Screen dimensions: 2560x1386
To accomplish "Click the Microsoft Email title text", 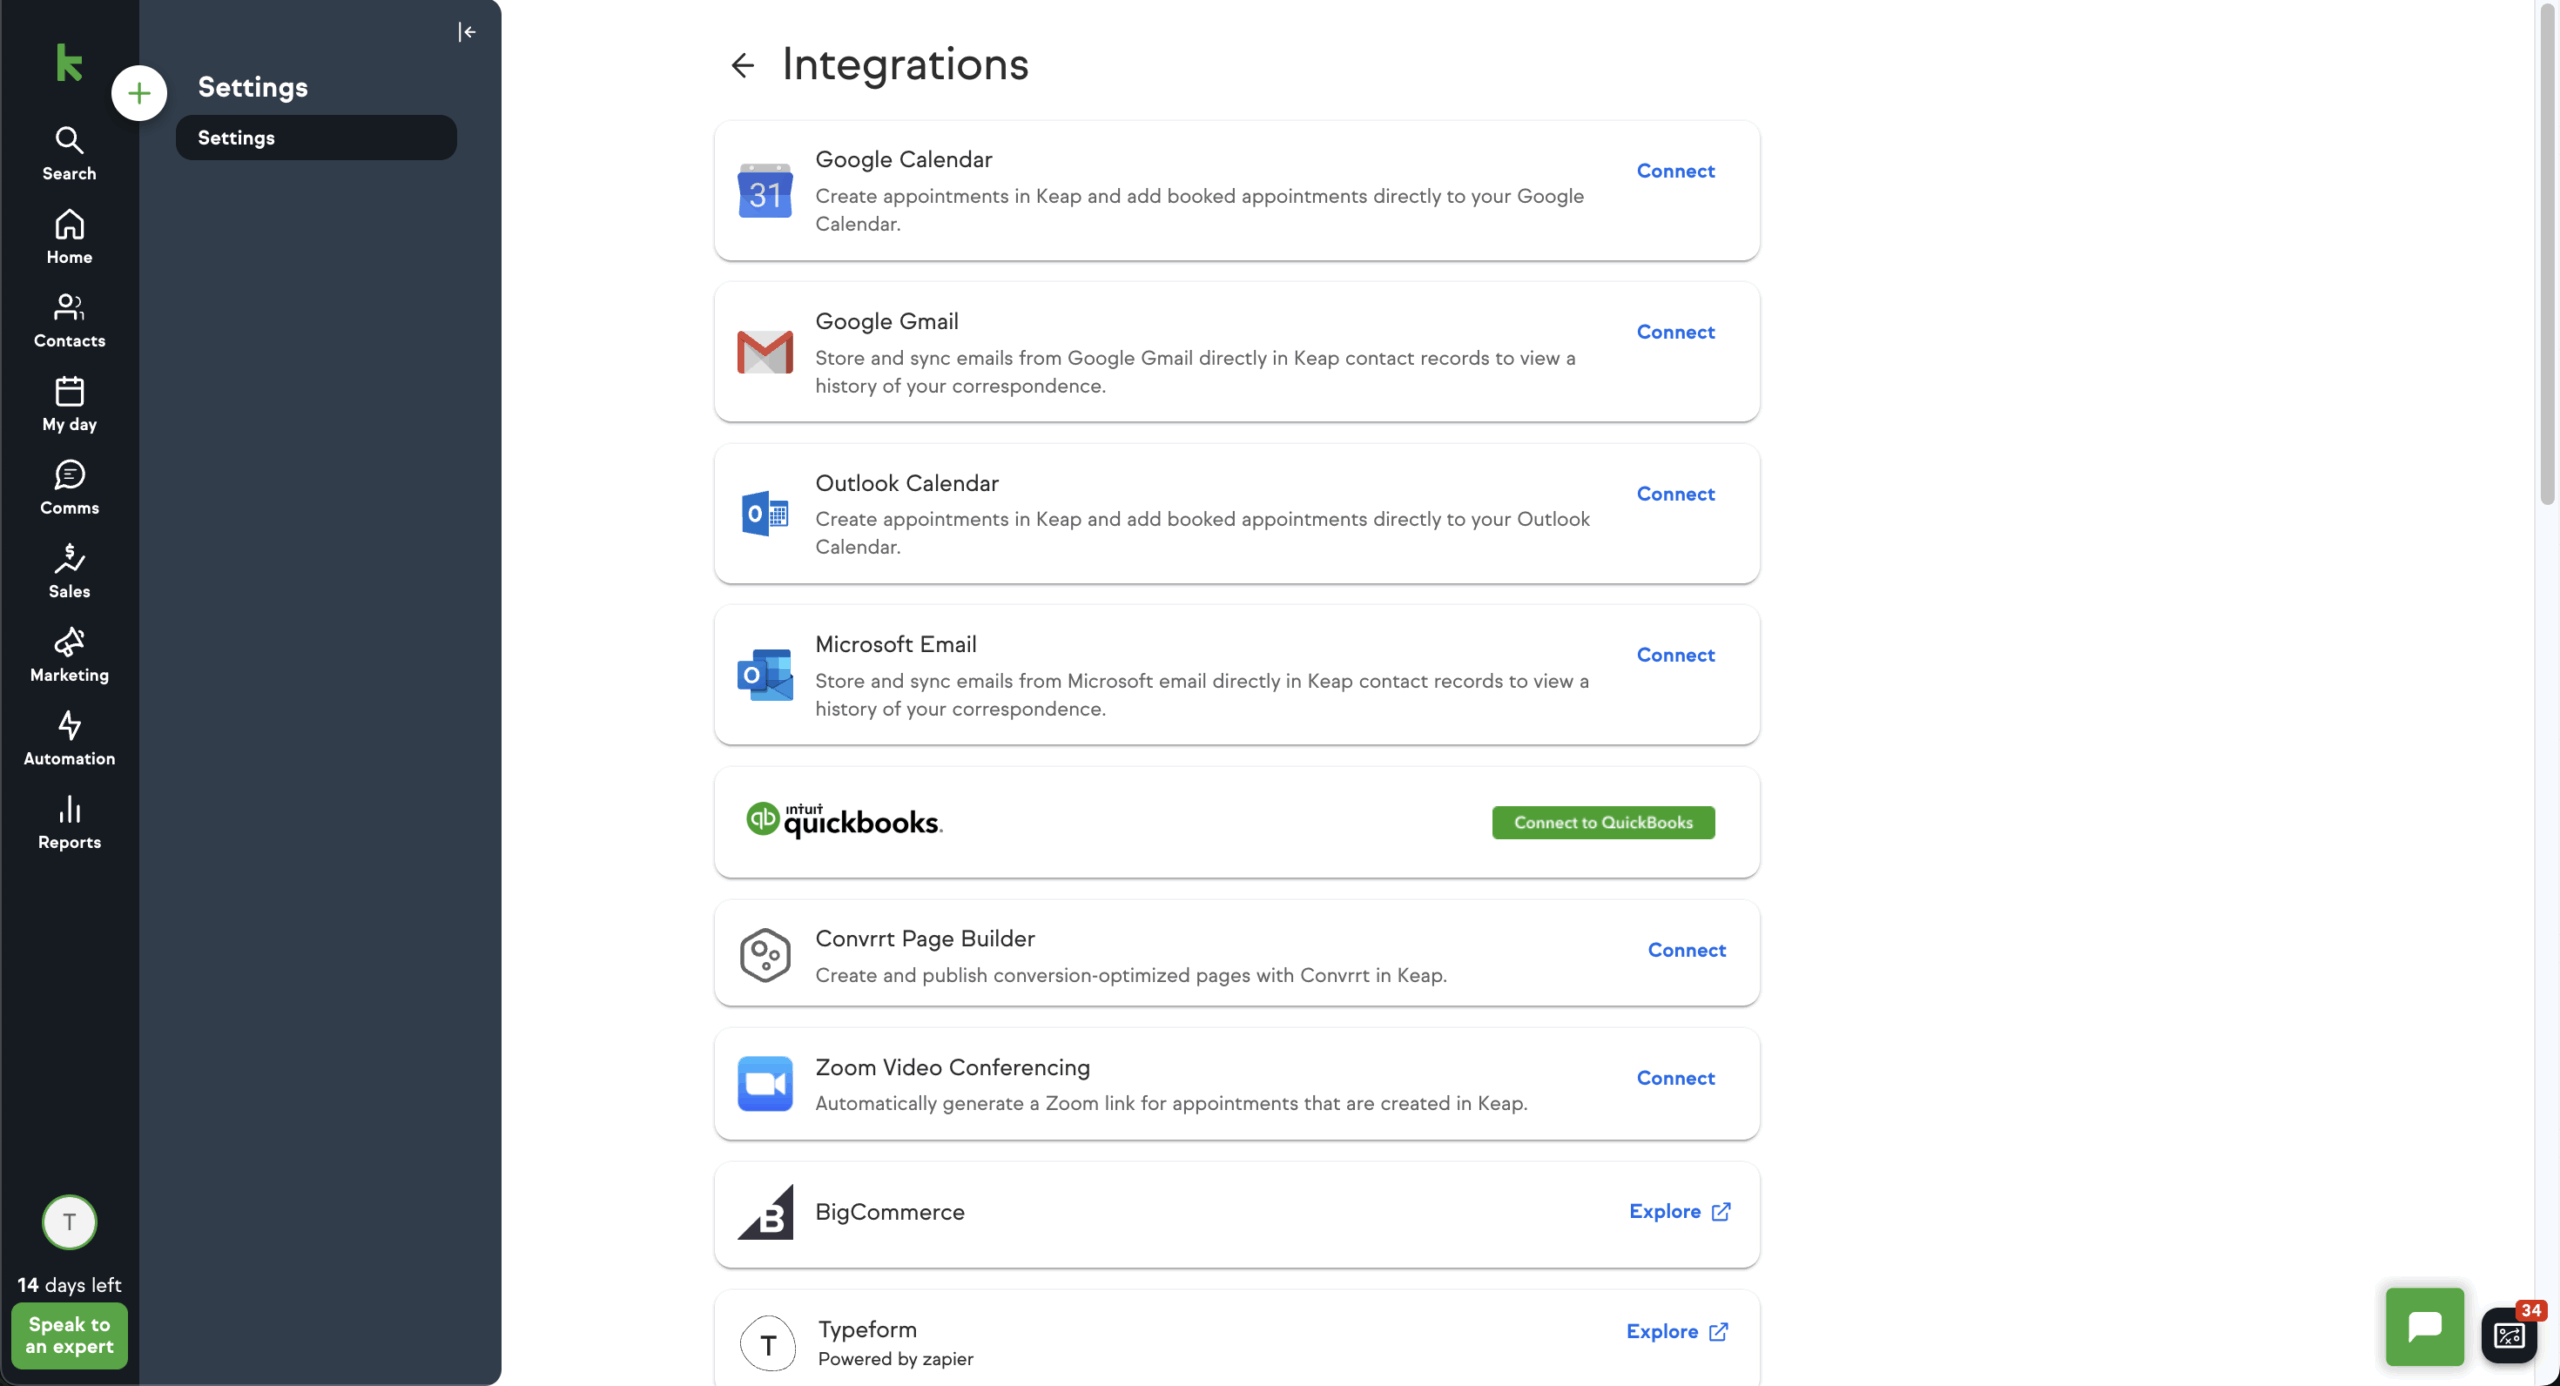I will (895, 644).
